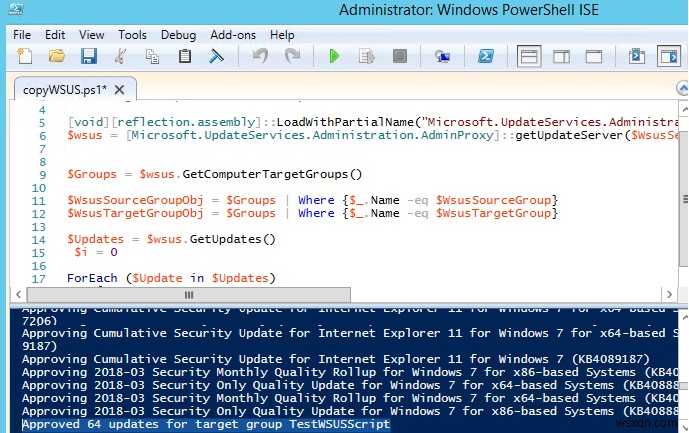Viewport: 689px width, 433px height.
Task: Open the View menu
Action: (x=91, y=35)
